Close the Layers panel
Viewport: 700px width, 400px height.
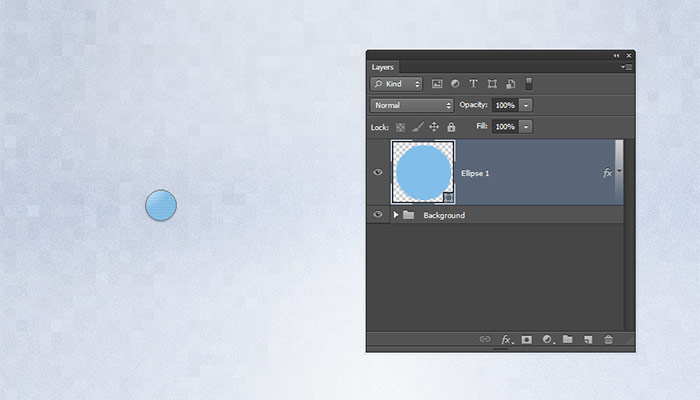tap(629, 55)
